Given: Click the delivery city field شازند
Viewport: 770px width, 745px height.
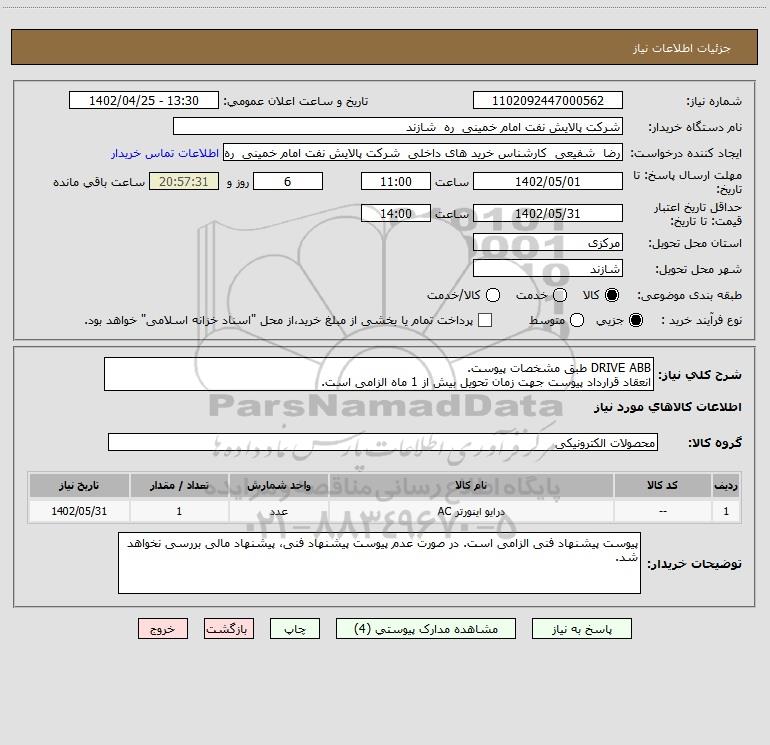Looking at the screenshot, I should coord(548,268).
